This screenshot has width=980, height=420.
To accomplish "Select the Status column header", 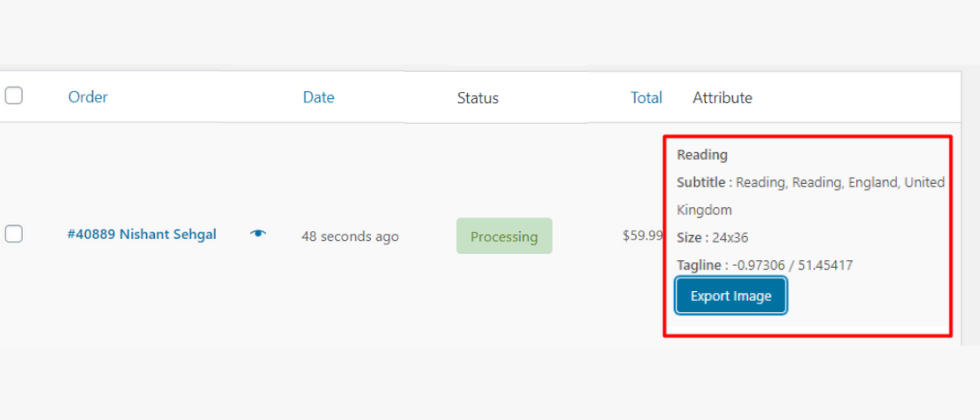I will [x=478, y=98].
